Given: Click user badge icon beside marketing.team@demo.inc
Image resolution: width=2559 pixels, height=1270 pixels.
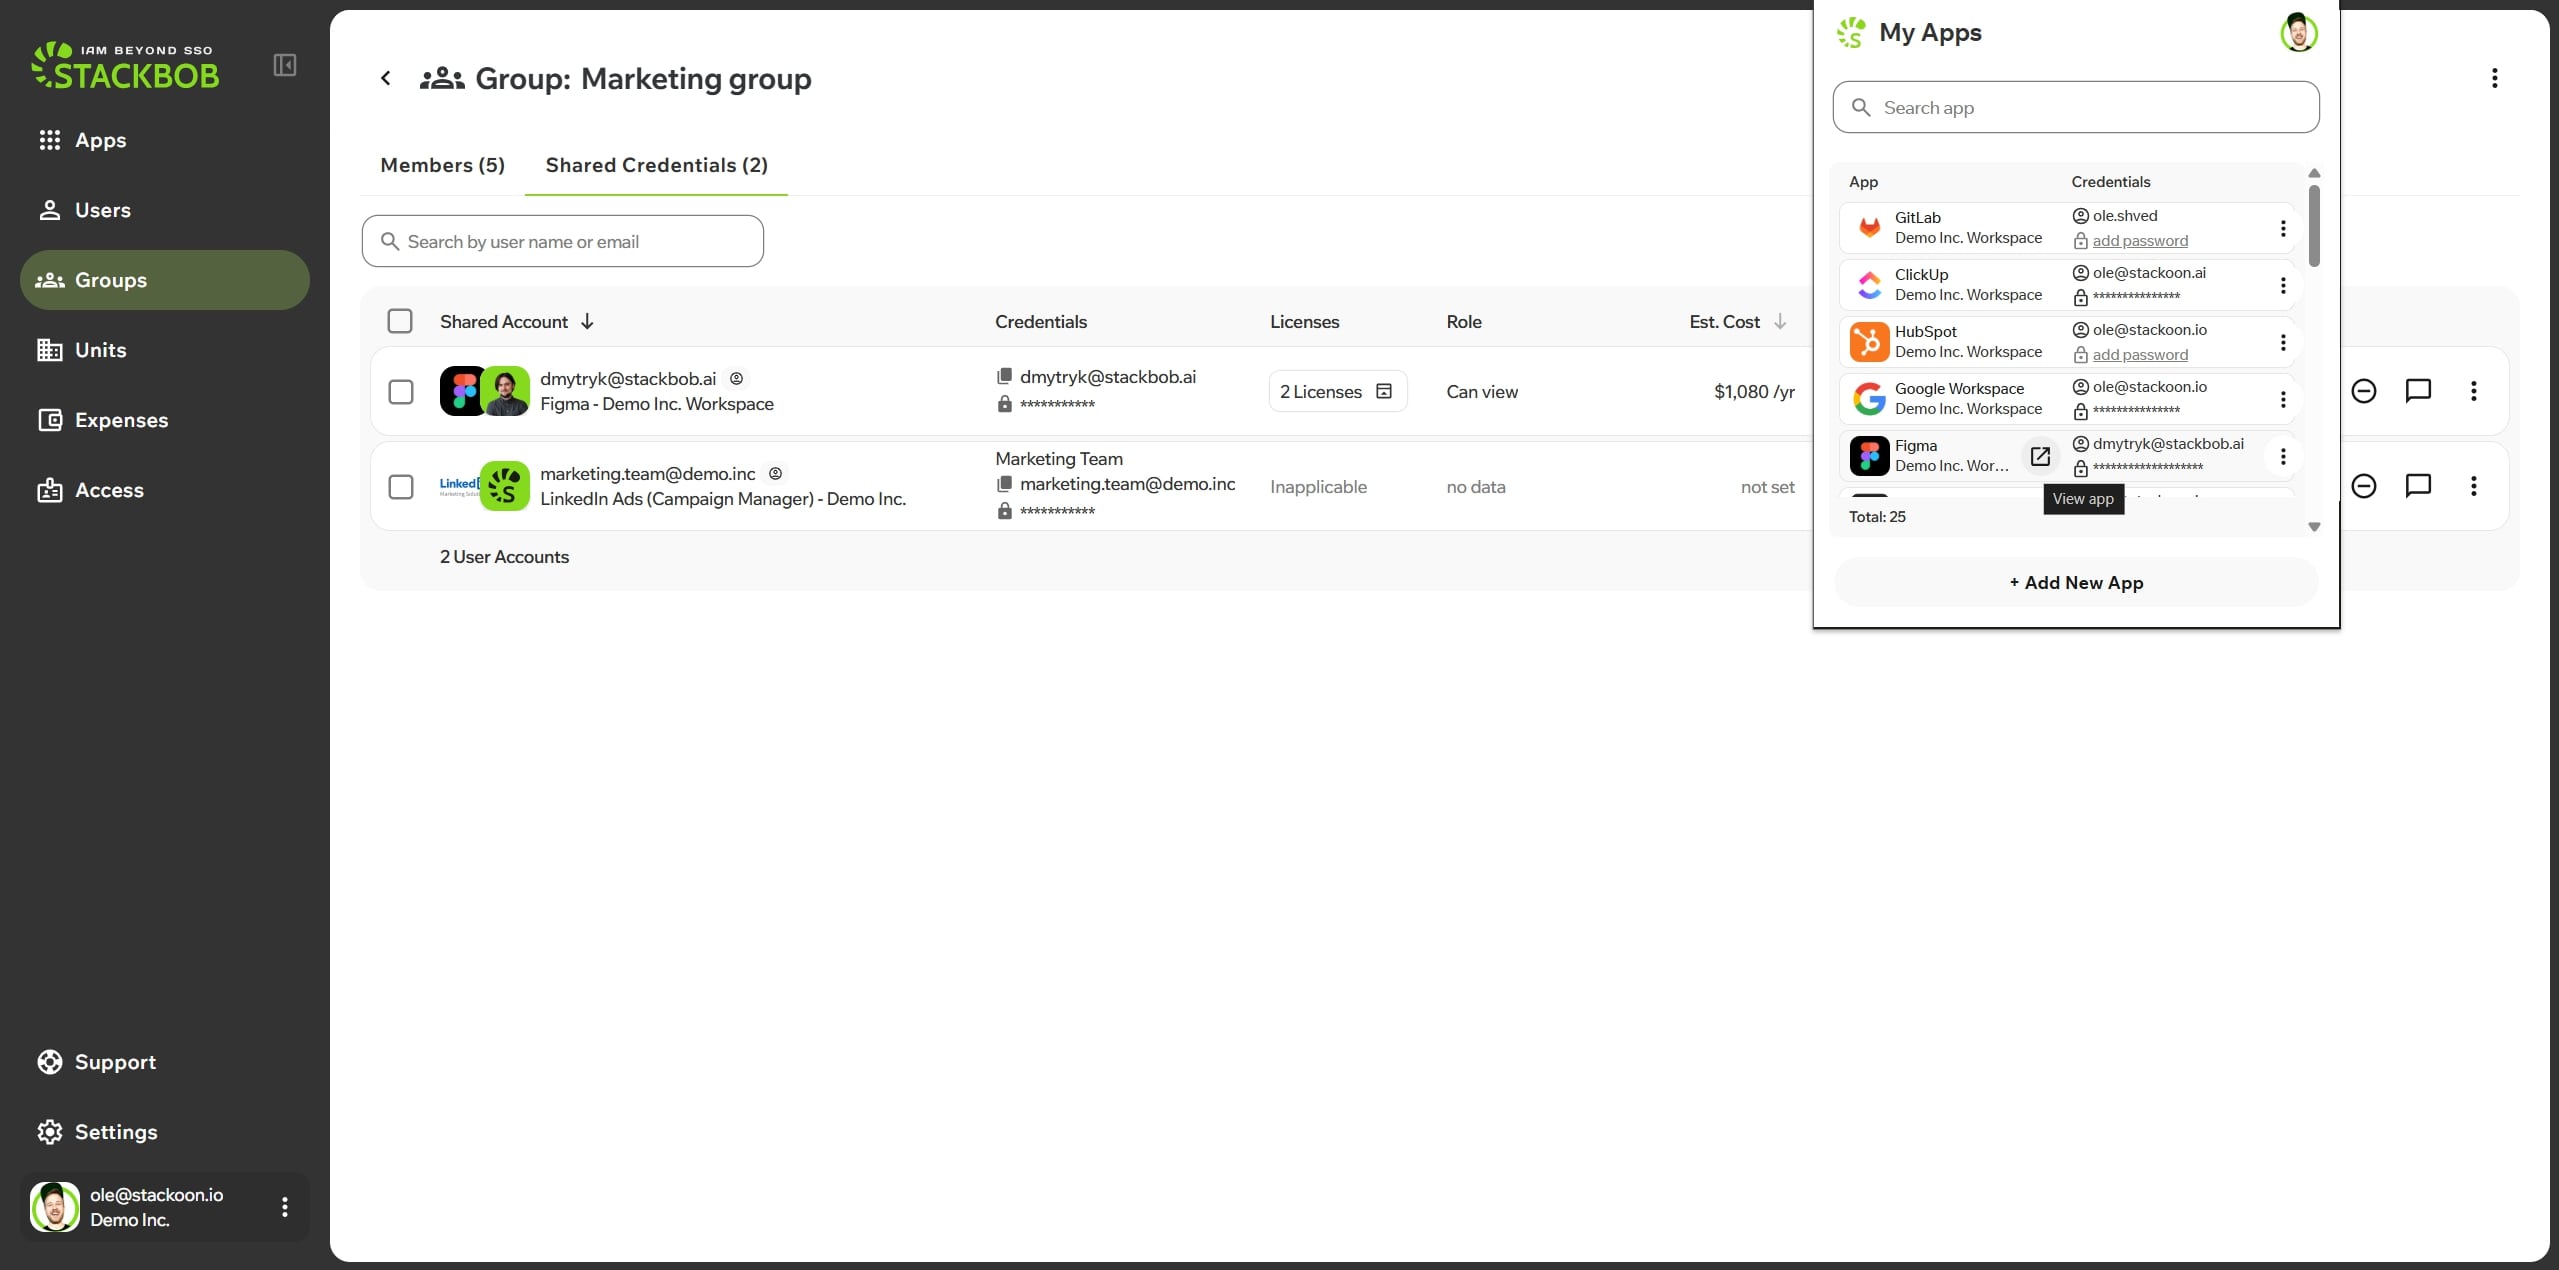Looking at the screenshot, I should point(775,473).
